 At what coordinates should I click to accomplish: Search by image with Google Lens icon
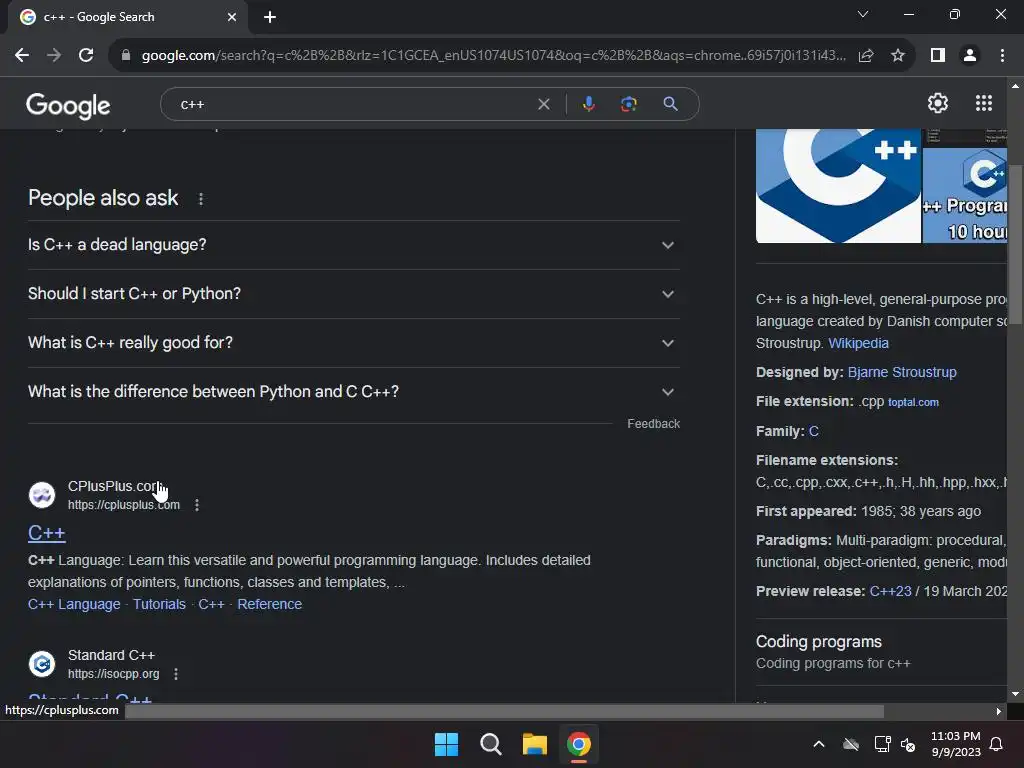coord(628,104)
